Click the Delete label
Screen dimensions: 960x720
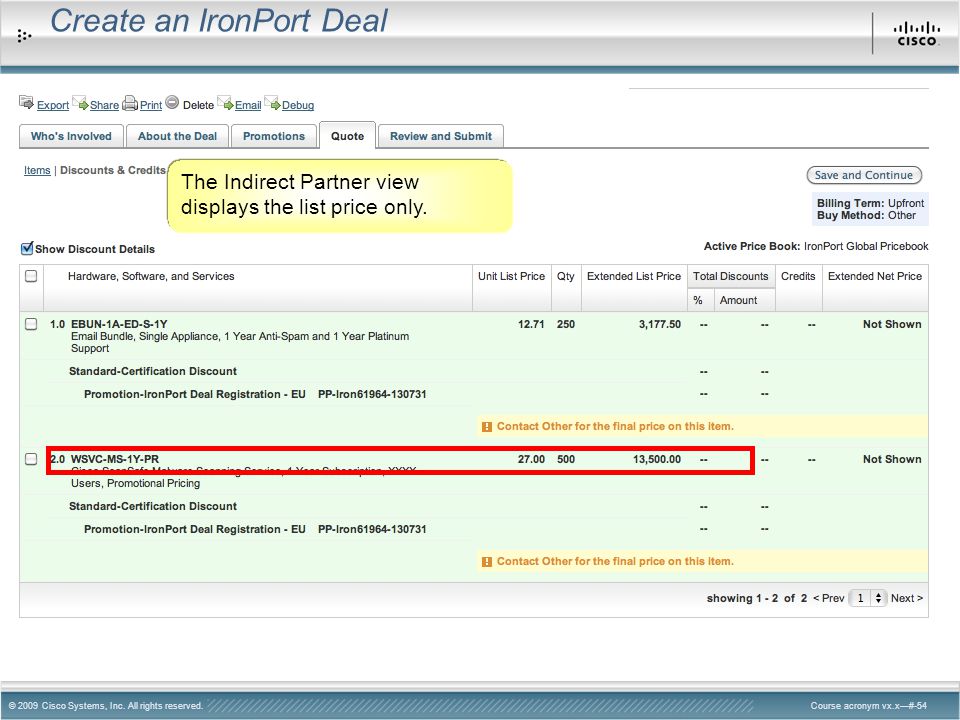click(x=198, y=105)
